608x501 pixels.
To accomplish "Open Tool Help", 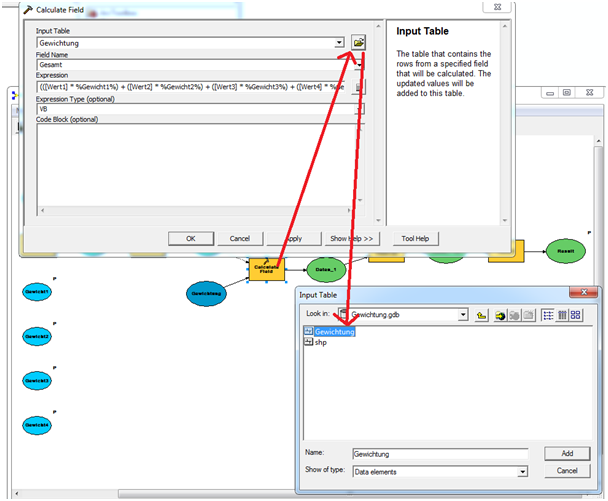I will (x=415, y=238).
